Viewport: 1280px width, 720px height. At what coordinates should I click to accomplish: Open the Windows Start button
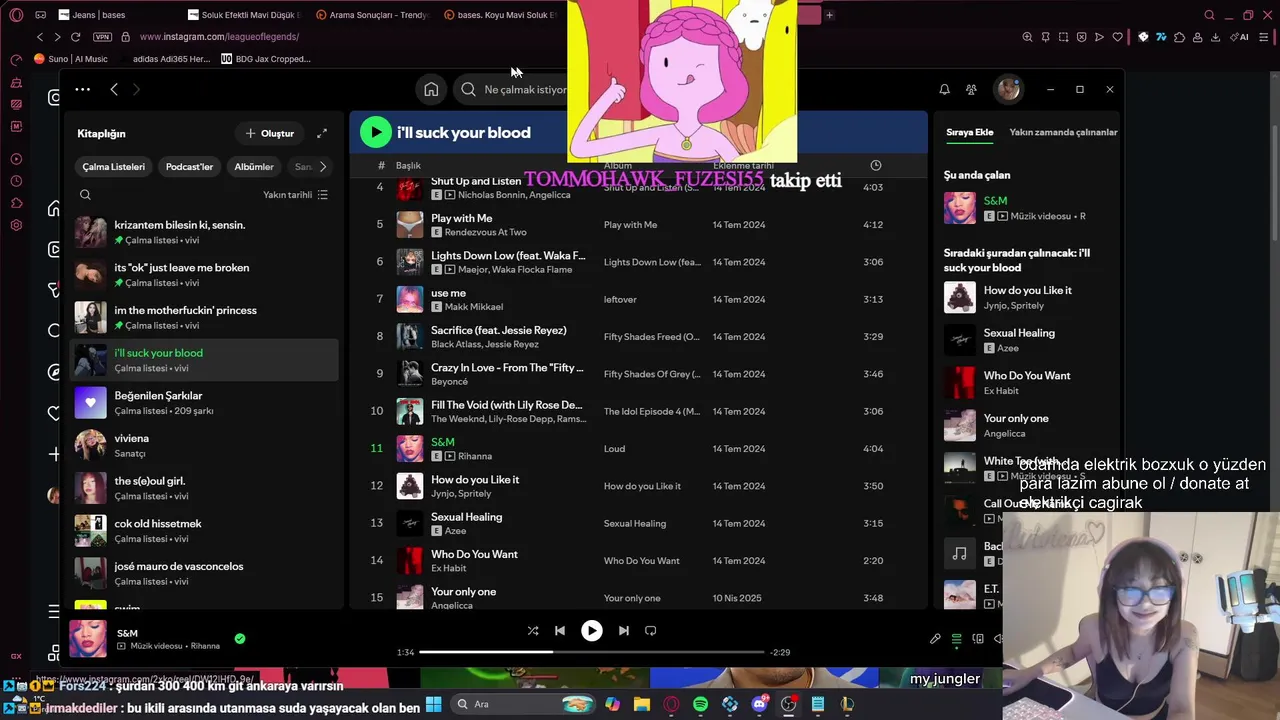coord(433,704)
